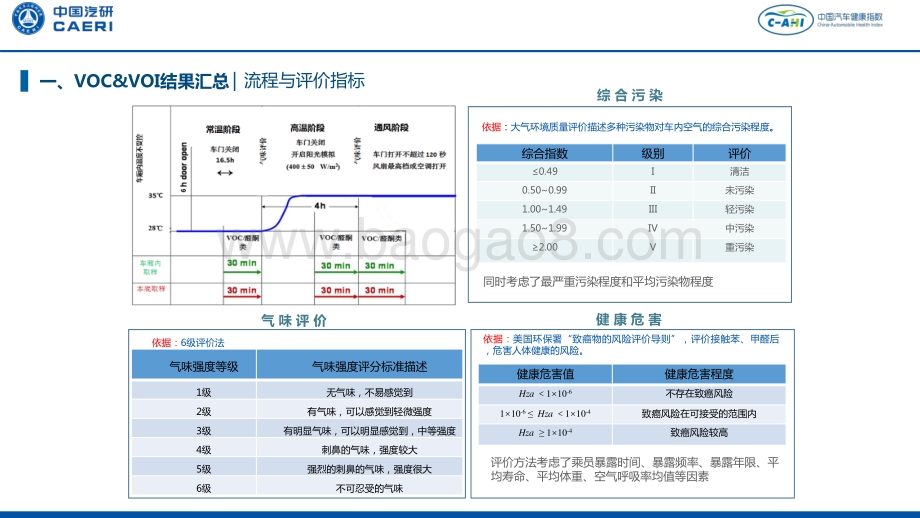This screenshot has width=920, height=518.
Task: Click the 评价方法考虑了乘员暴露时间 paragraph
Action: pos(635,469)
